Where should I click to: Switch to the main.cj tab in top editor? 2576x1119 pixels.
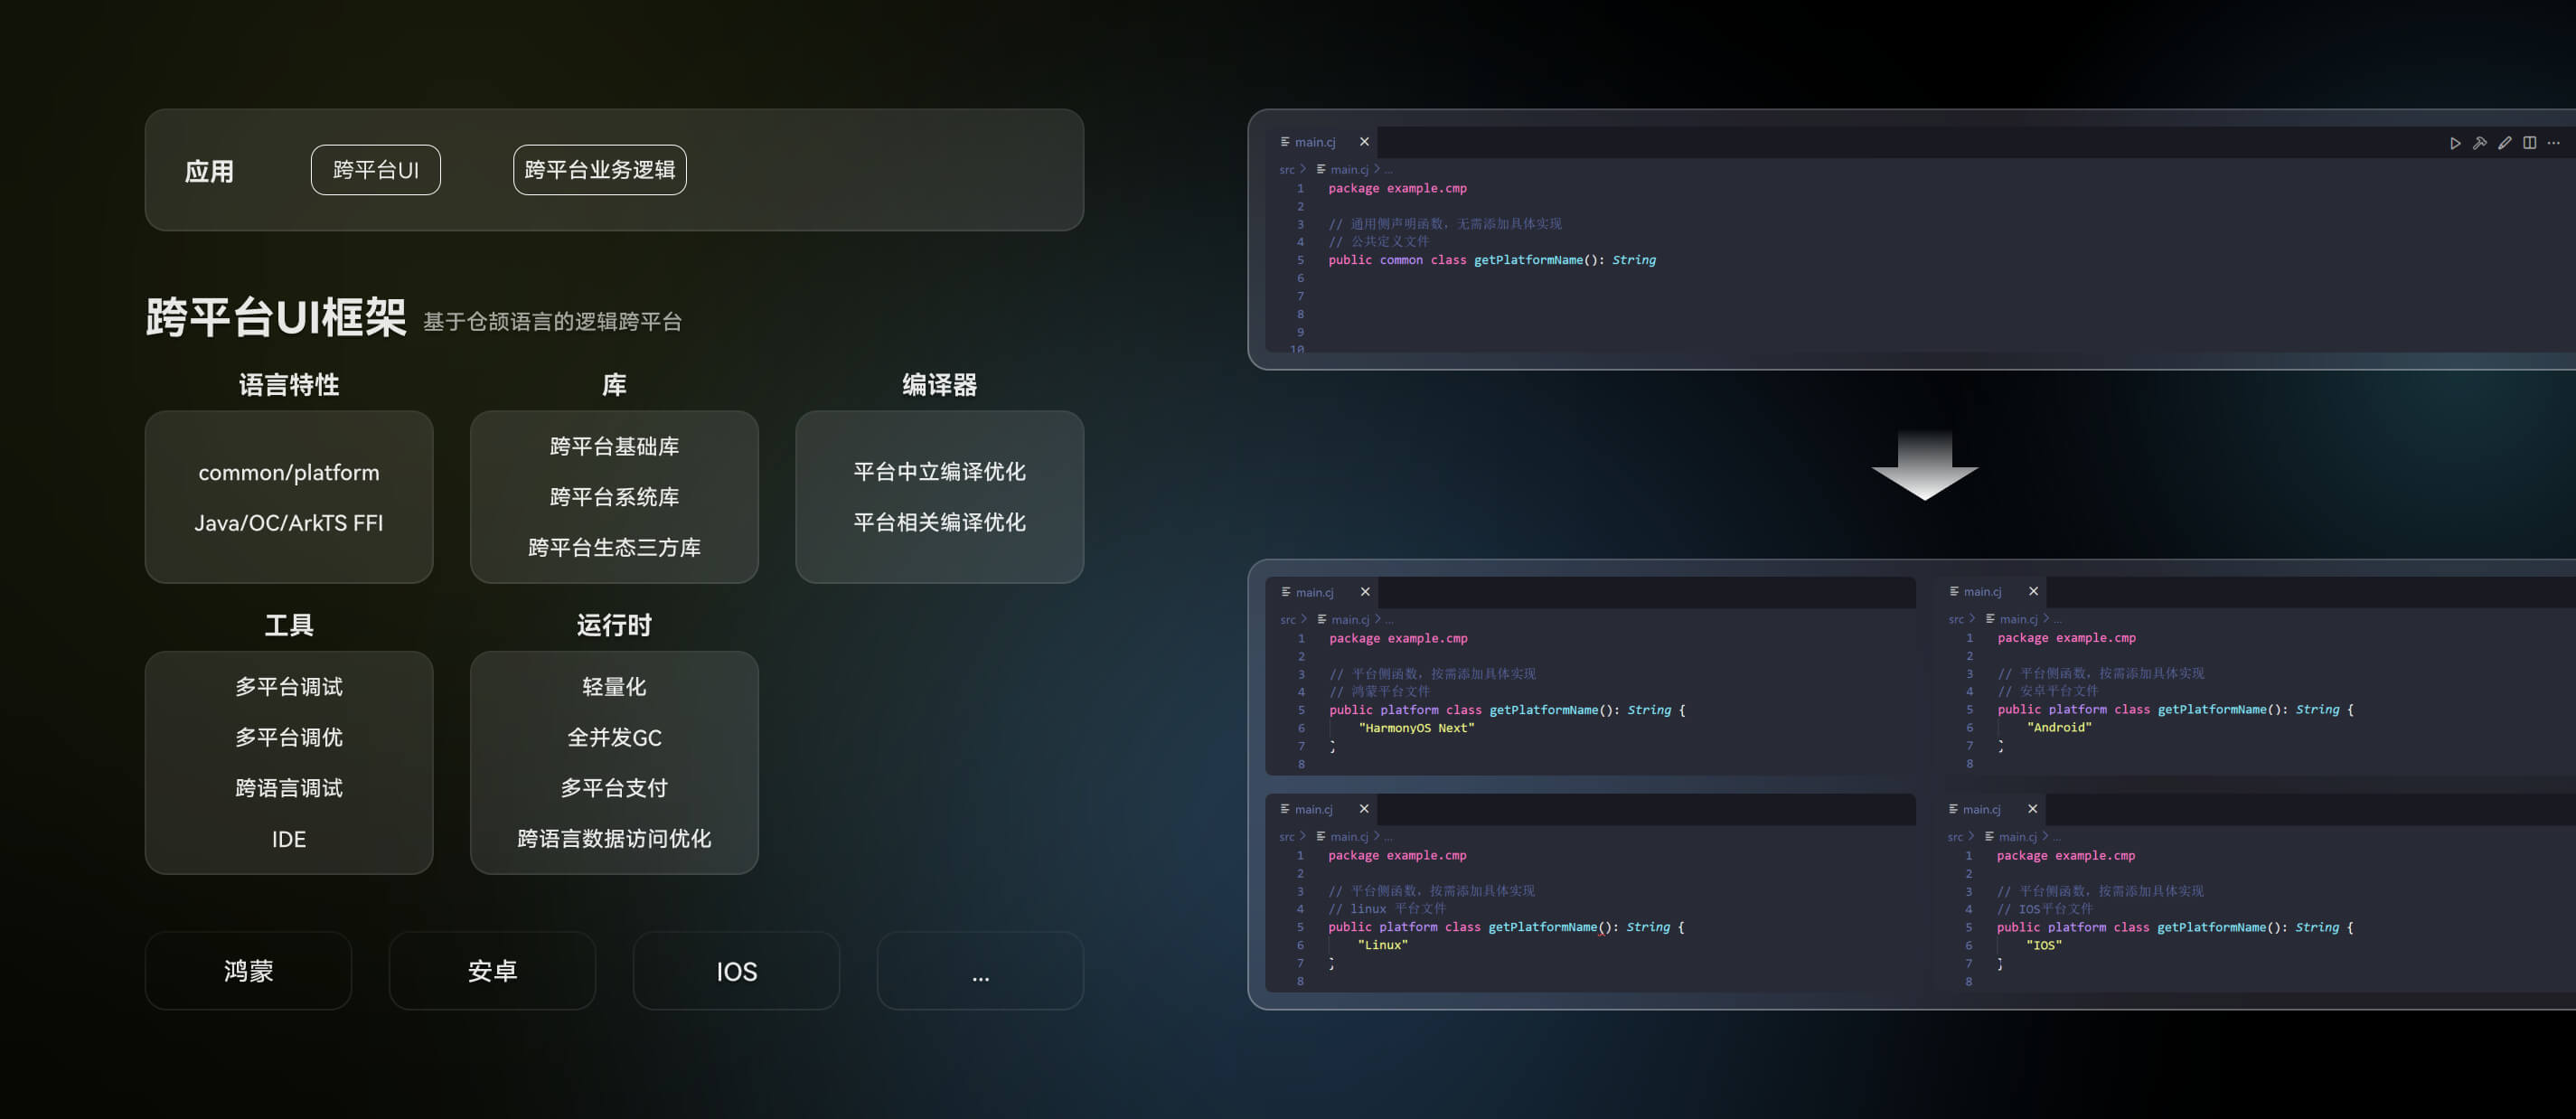(1313, 142)
